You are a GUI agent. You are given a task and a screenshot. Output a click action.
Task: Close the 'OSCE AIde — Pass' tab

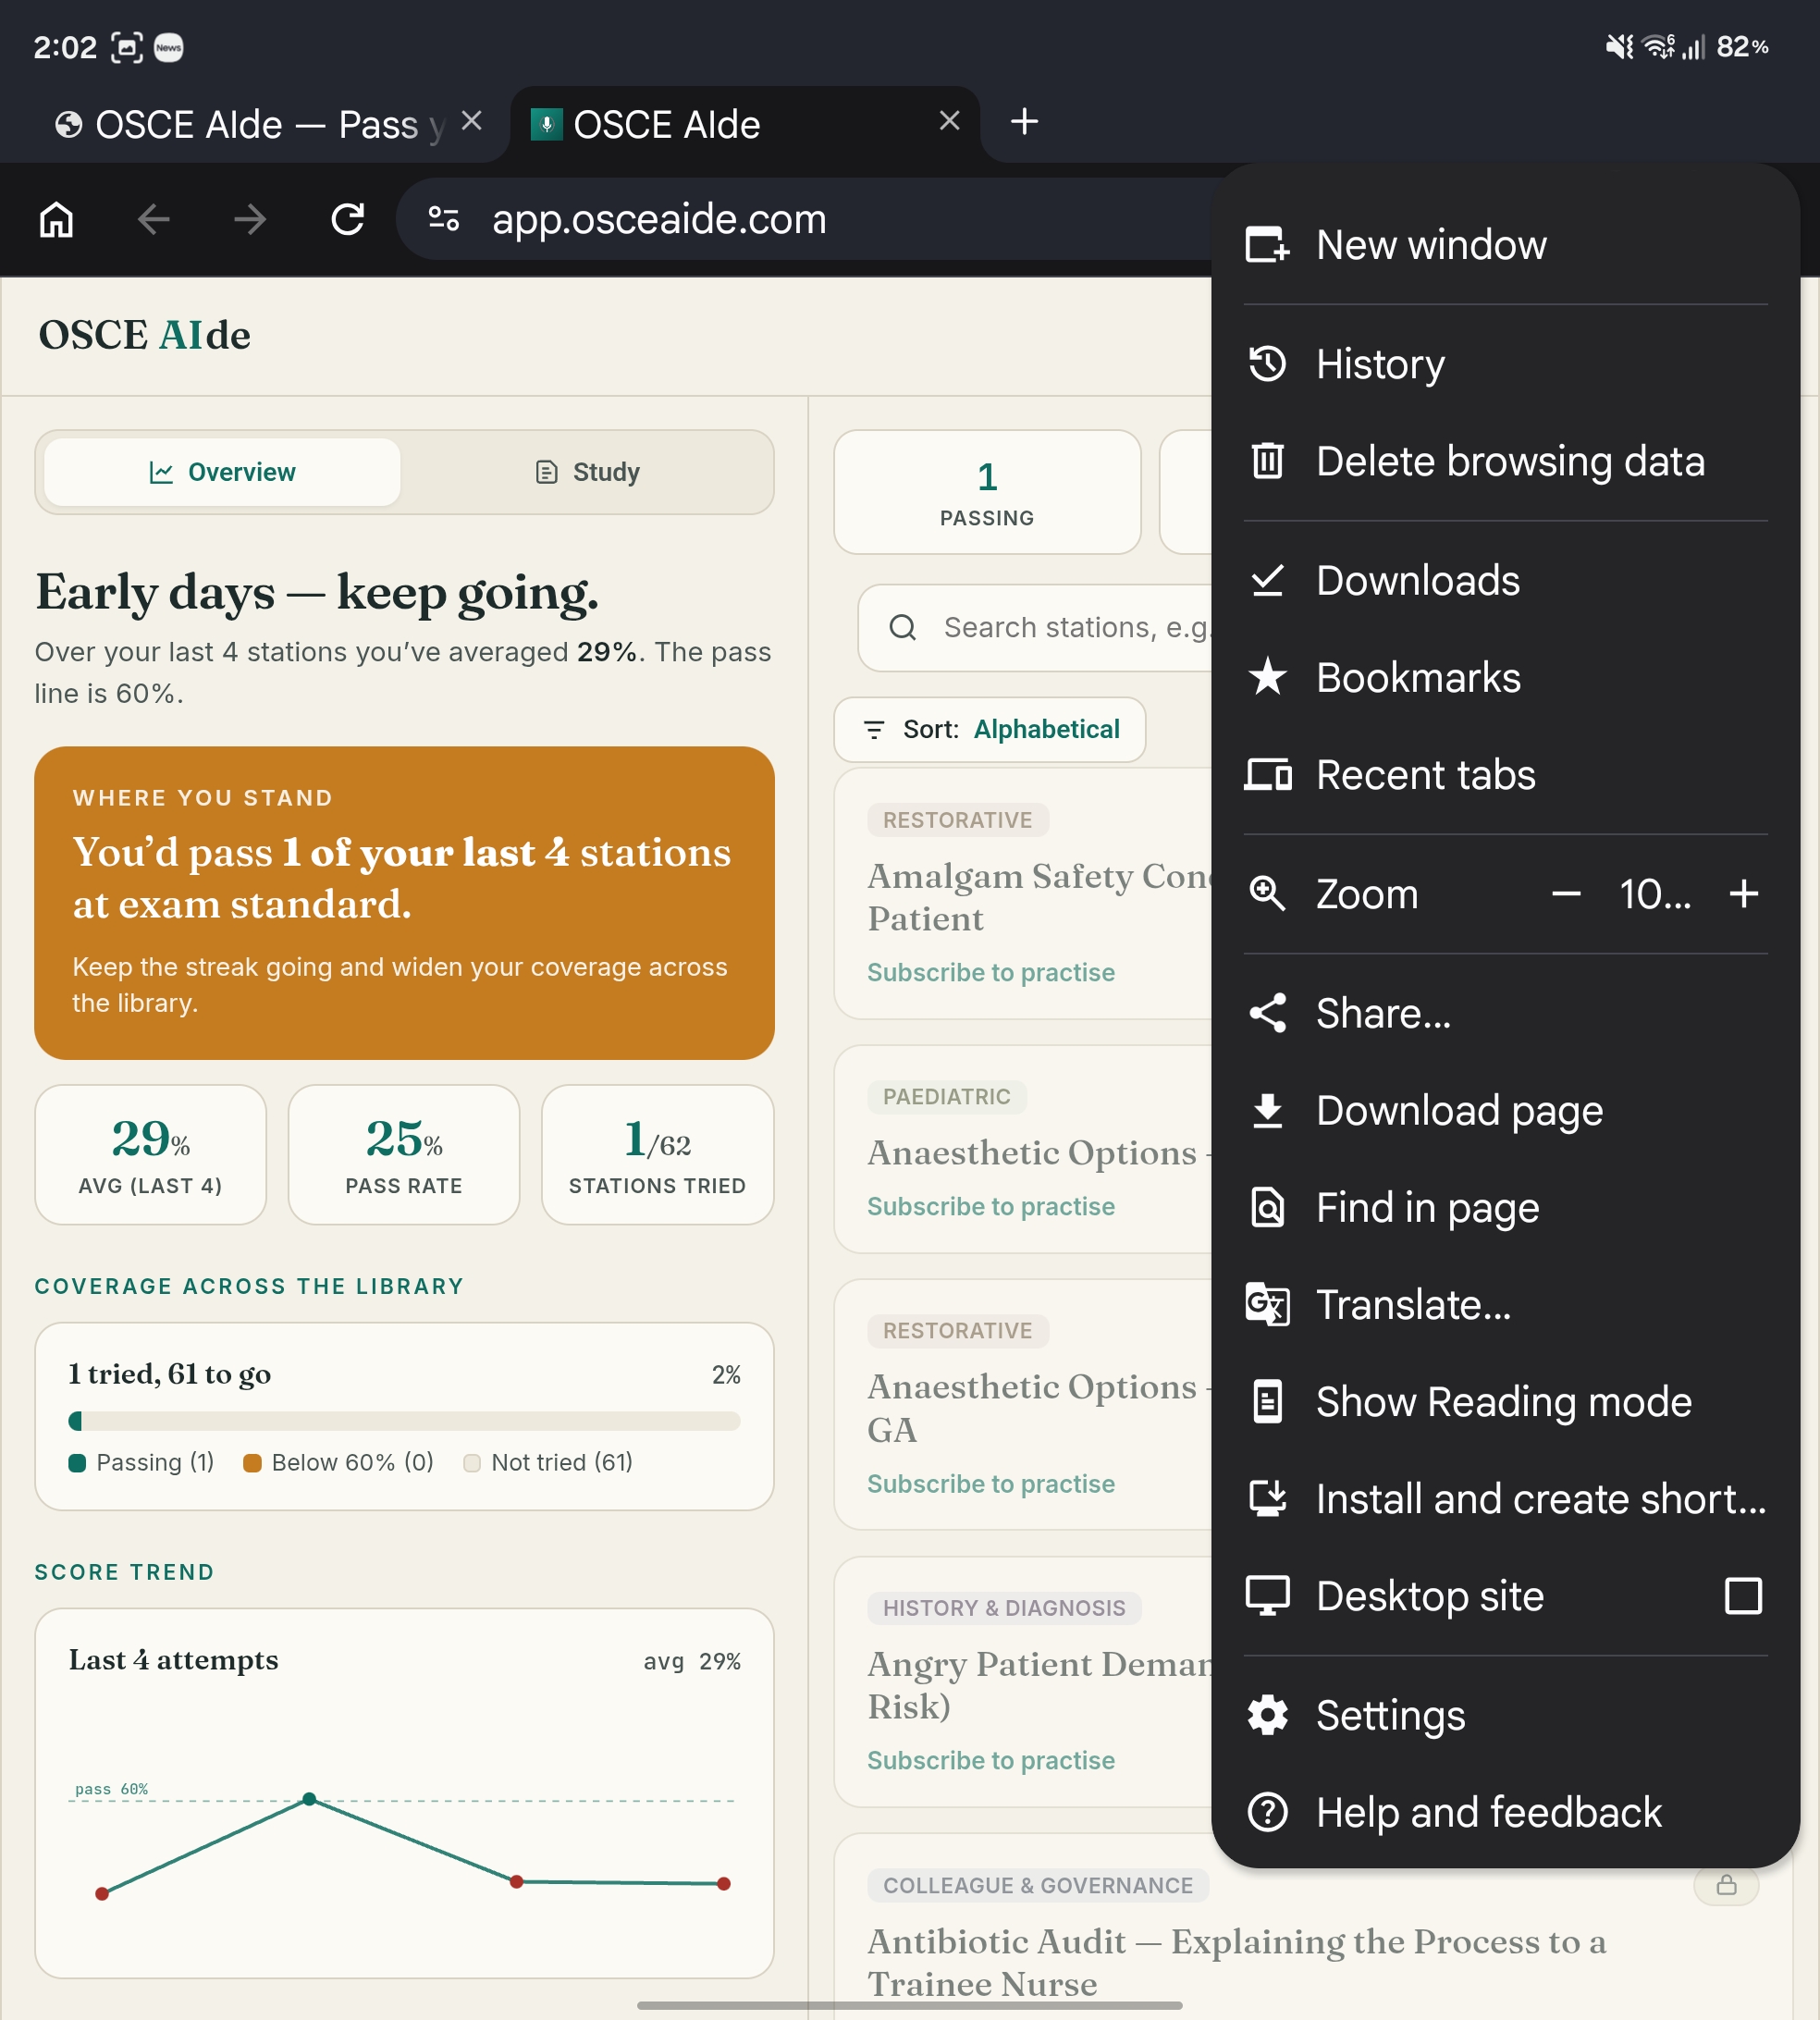coord(472,121)
